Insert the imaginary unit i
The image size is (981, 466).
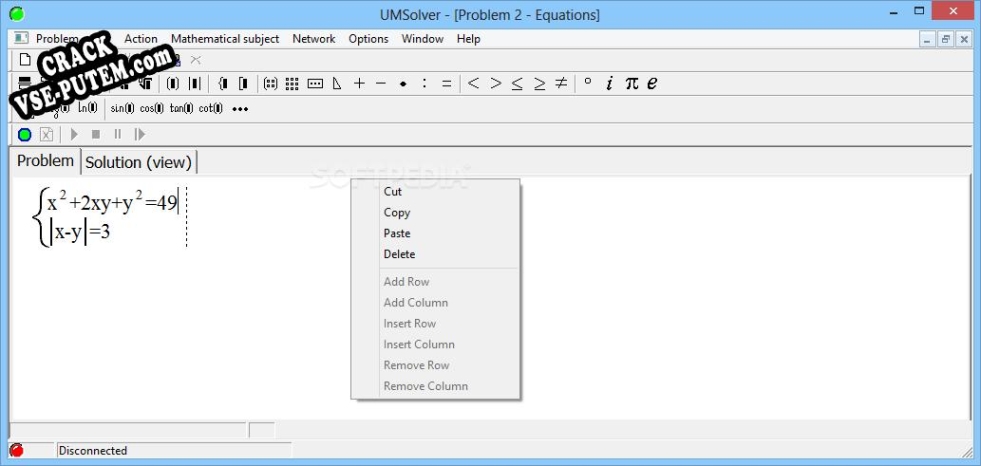click(609, 83)
